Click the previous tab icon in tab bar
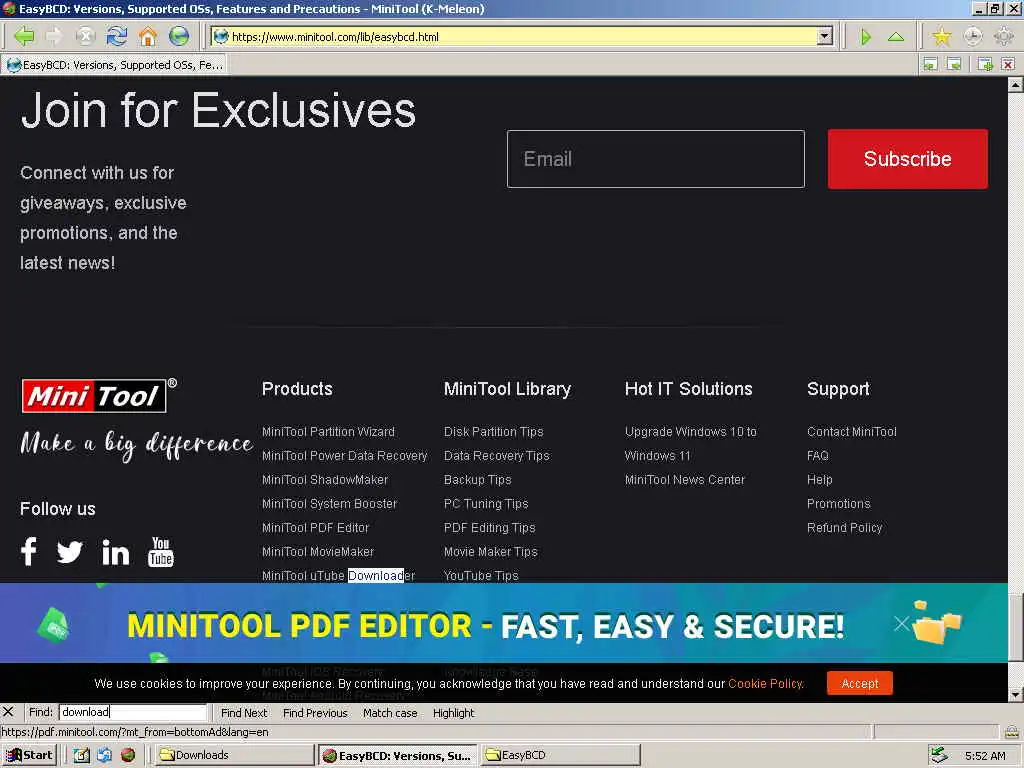The image size is (1024, 768). pos(931,64)
